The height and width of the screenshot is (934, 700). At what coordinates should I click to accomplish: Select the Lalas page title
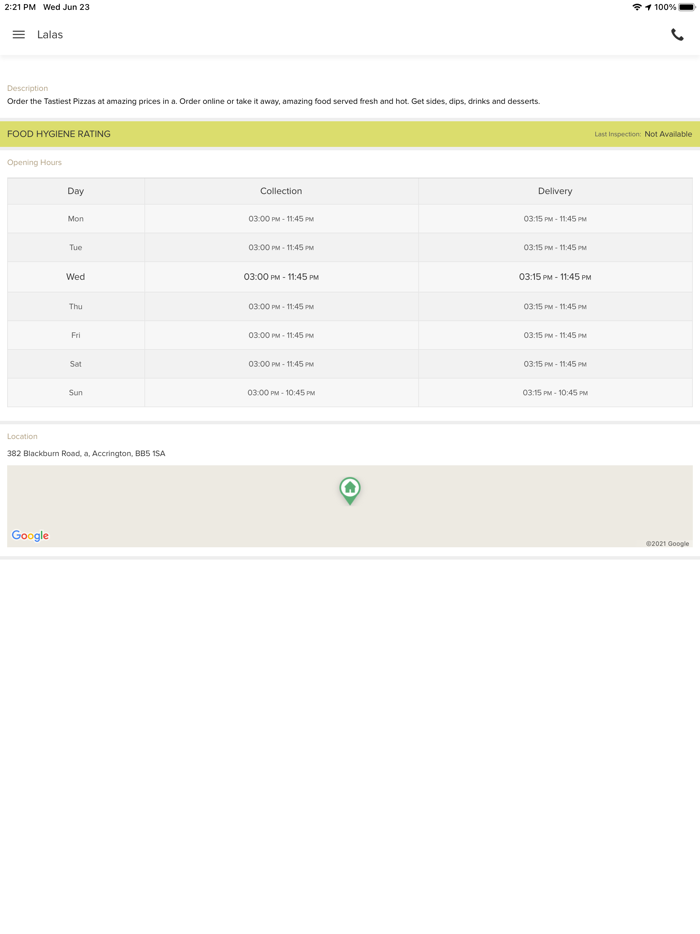click(50, 35)
